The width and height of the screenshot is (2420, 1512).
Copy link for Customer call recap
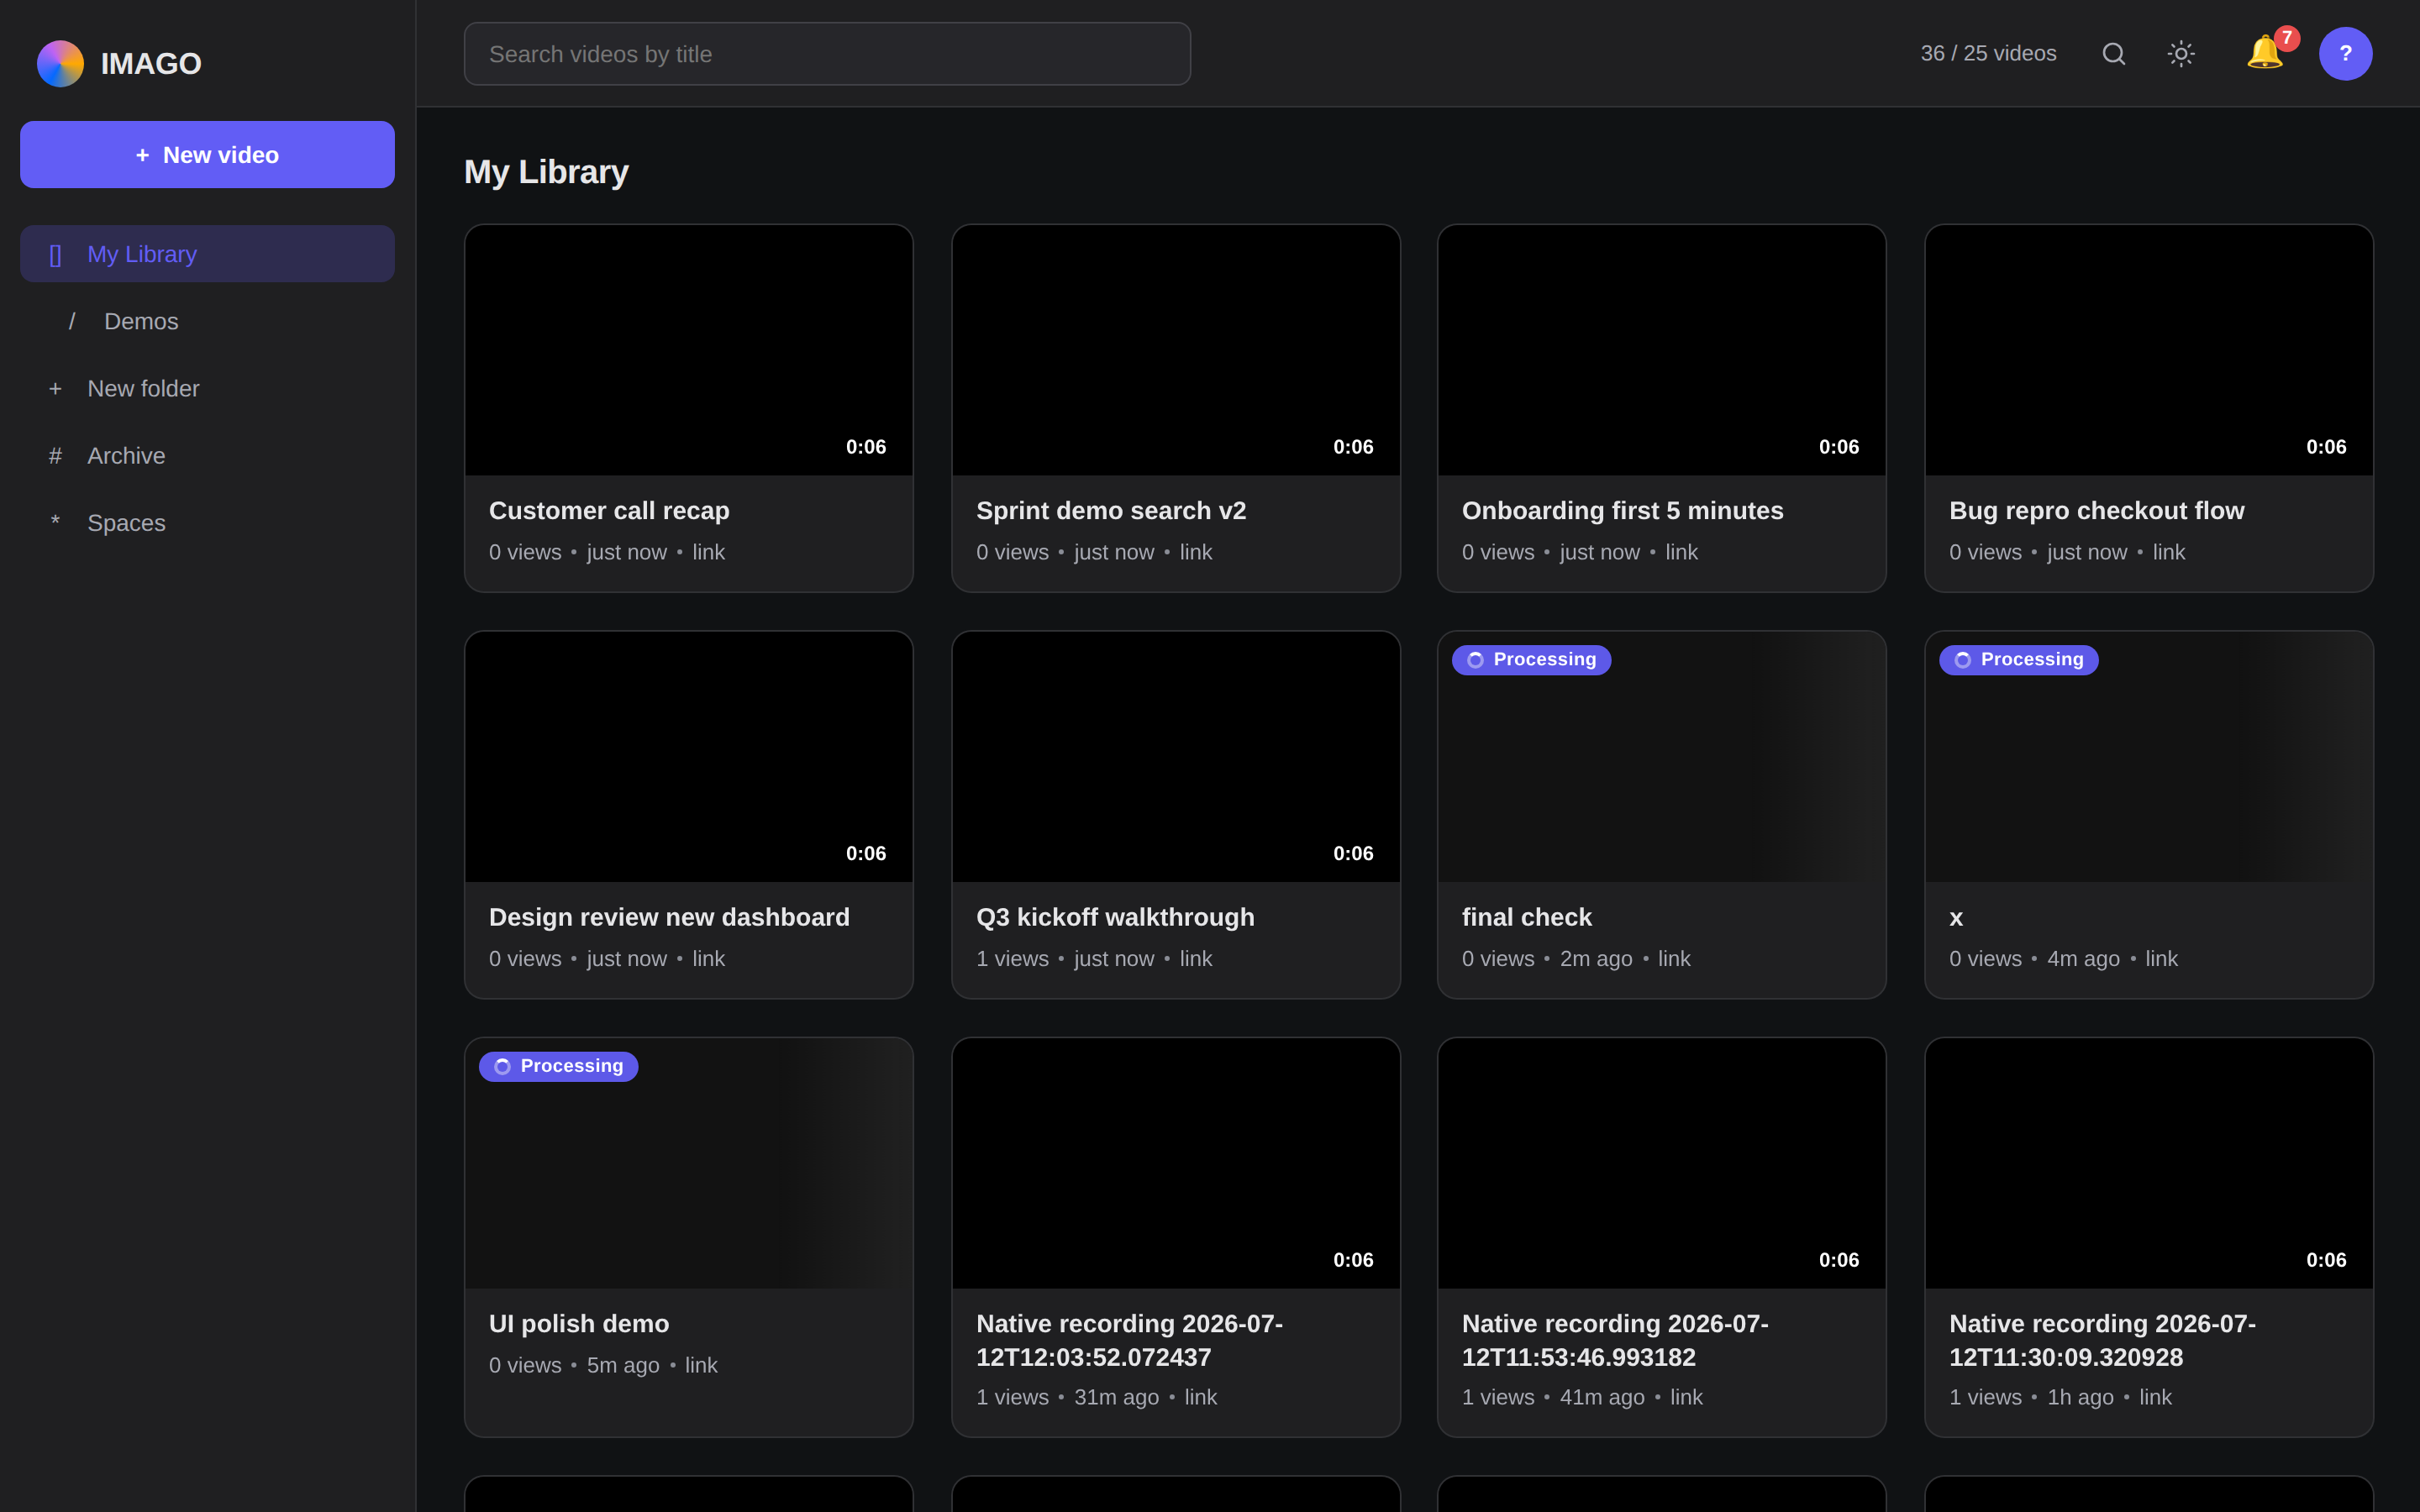point(708,552)
